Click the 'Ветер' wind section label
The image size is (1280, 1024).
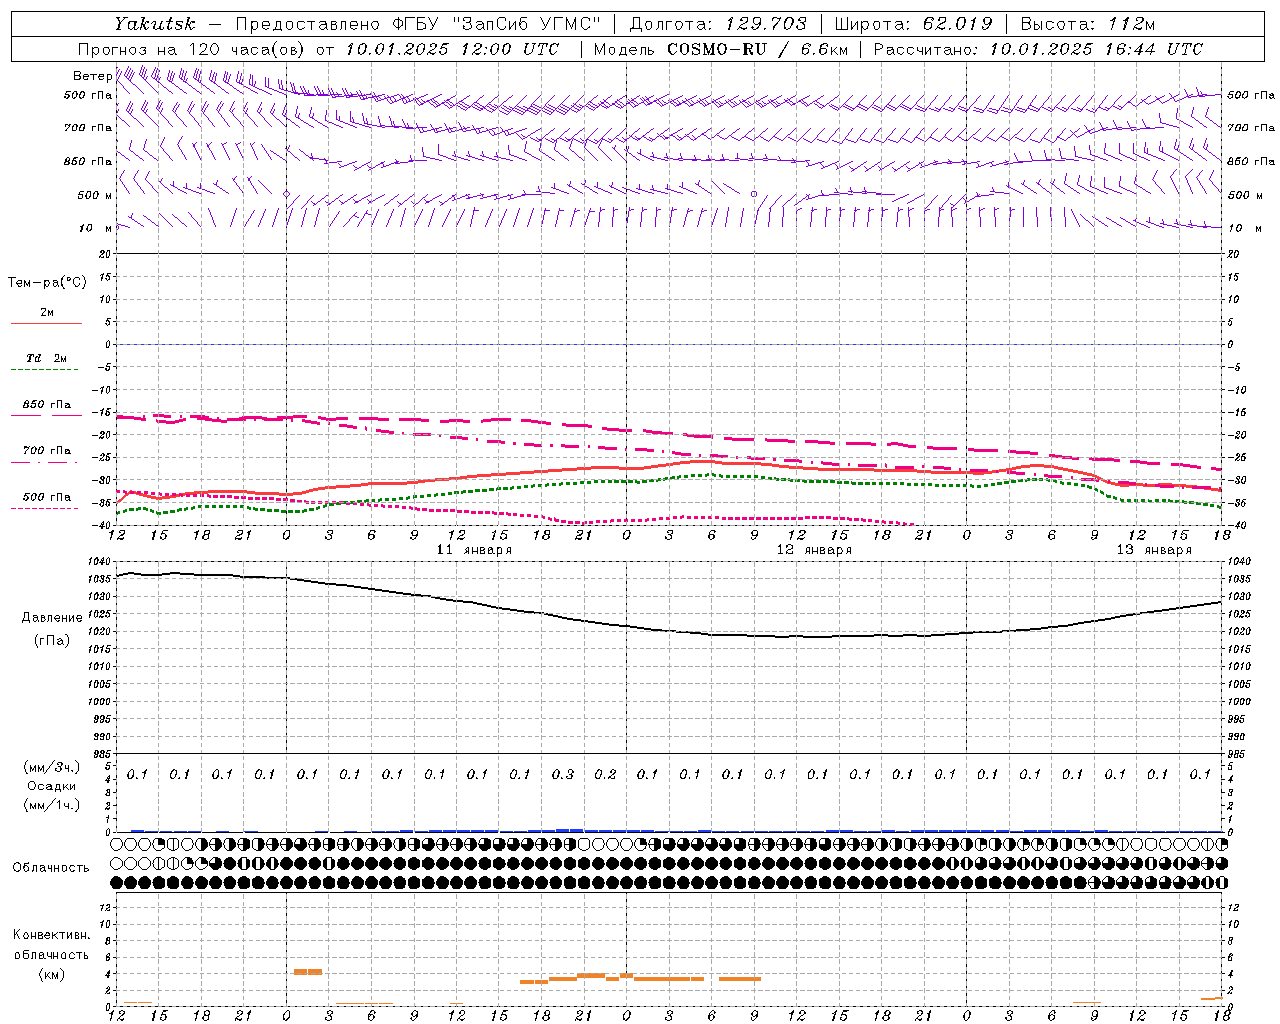pos(93,76)
